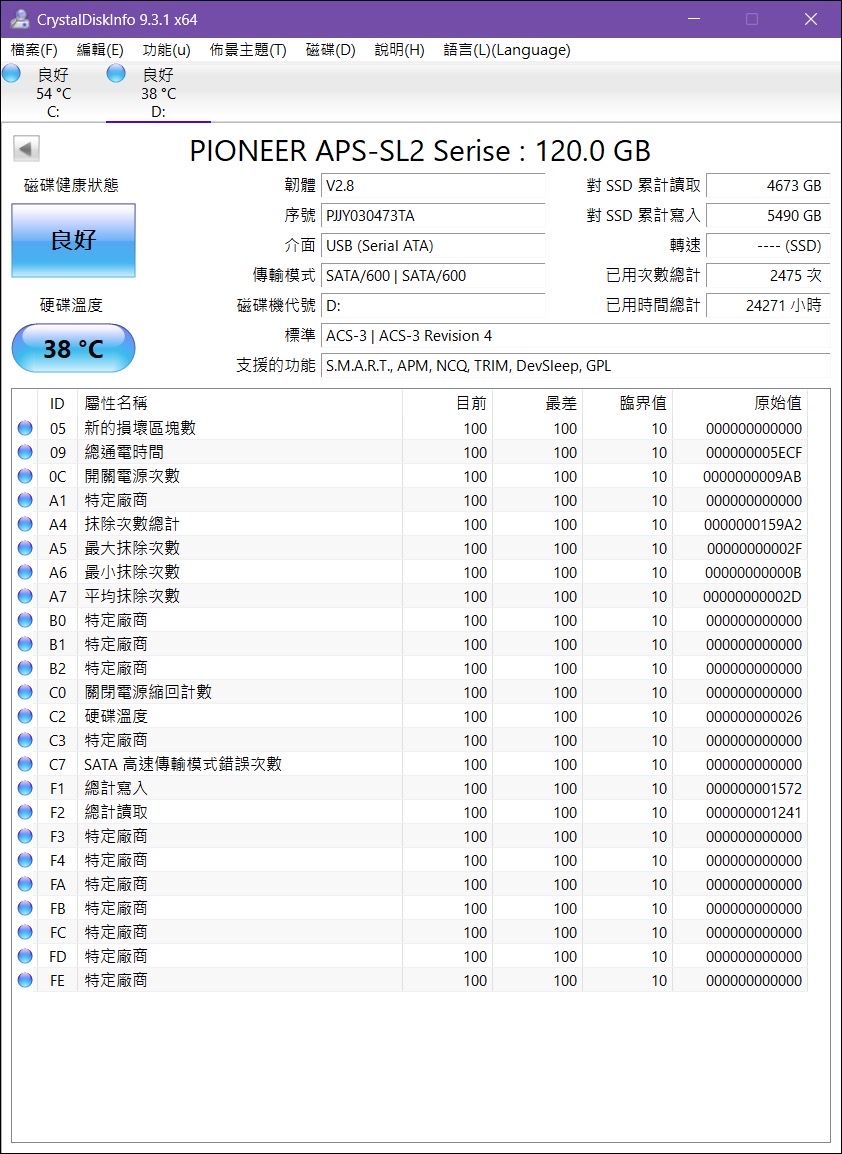Viewport: 842px width, 1154px height.
Task: Select the D: drive status orb
Action: (116, 73)
